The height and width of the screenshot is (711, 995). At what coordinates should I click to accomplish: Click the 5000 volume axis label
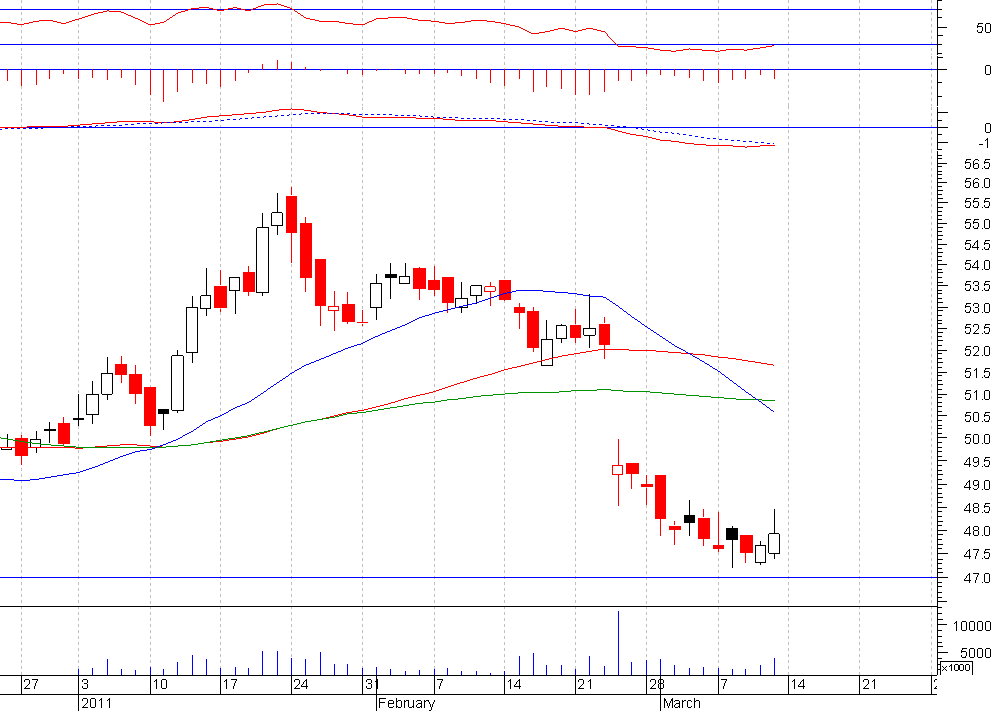(976, 653)
